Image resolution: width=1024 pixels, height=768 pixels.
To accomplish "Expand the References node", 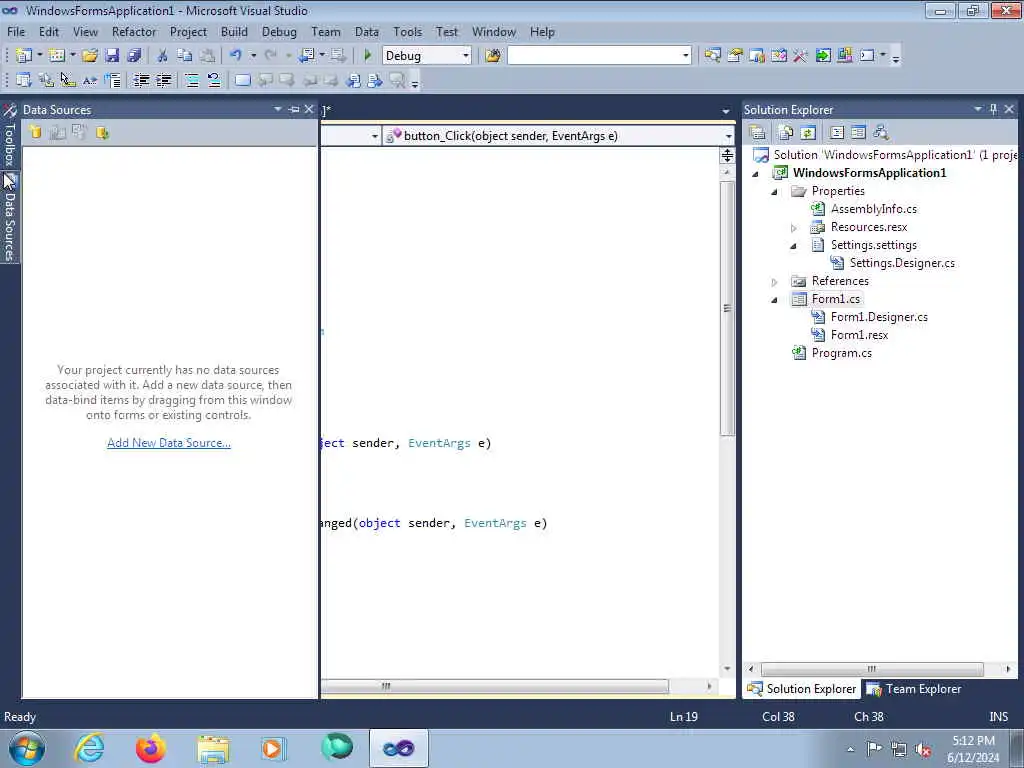I will tap(775, 281).
